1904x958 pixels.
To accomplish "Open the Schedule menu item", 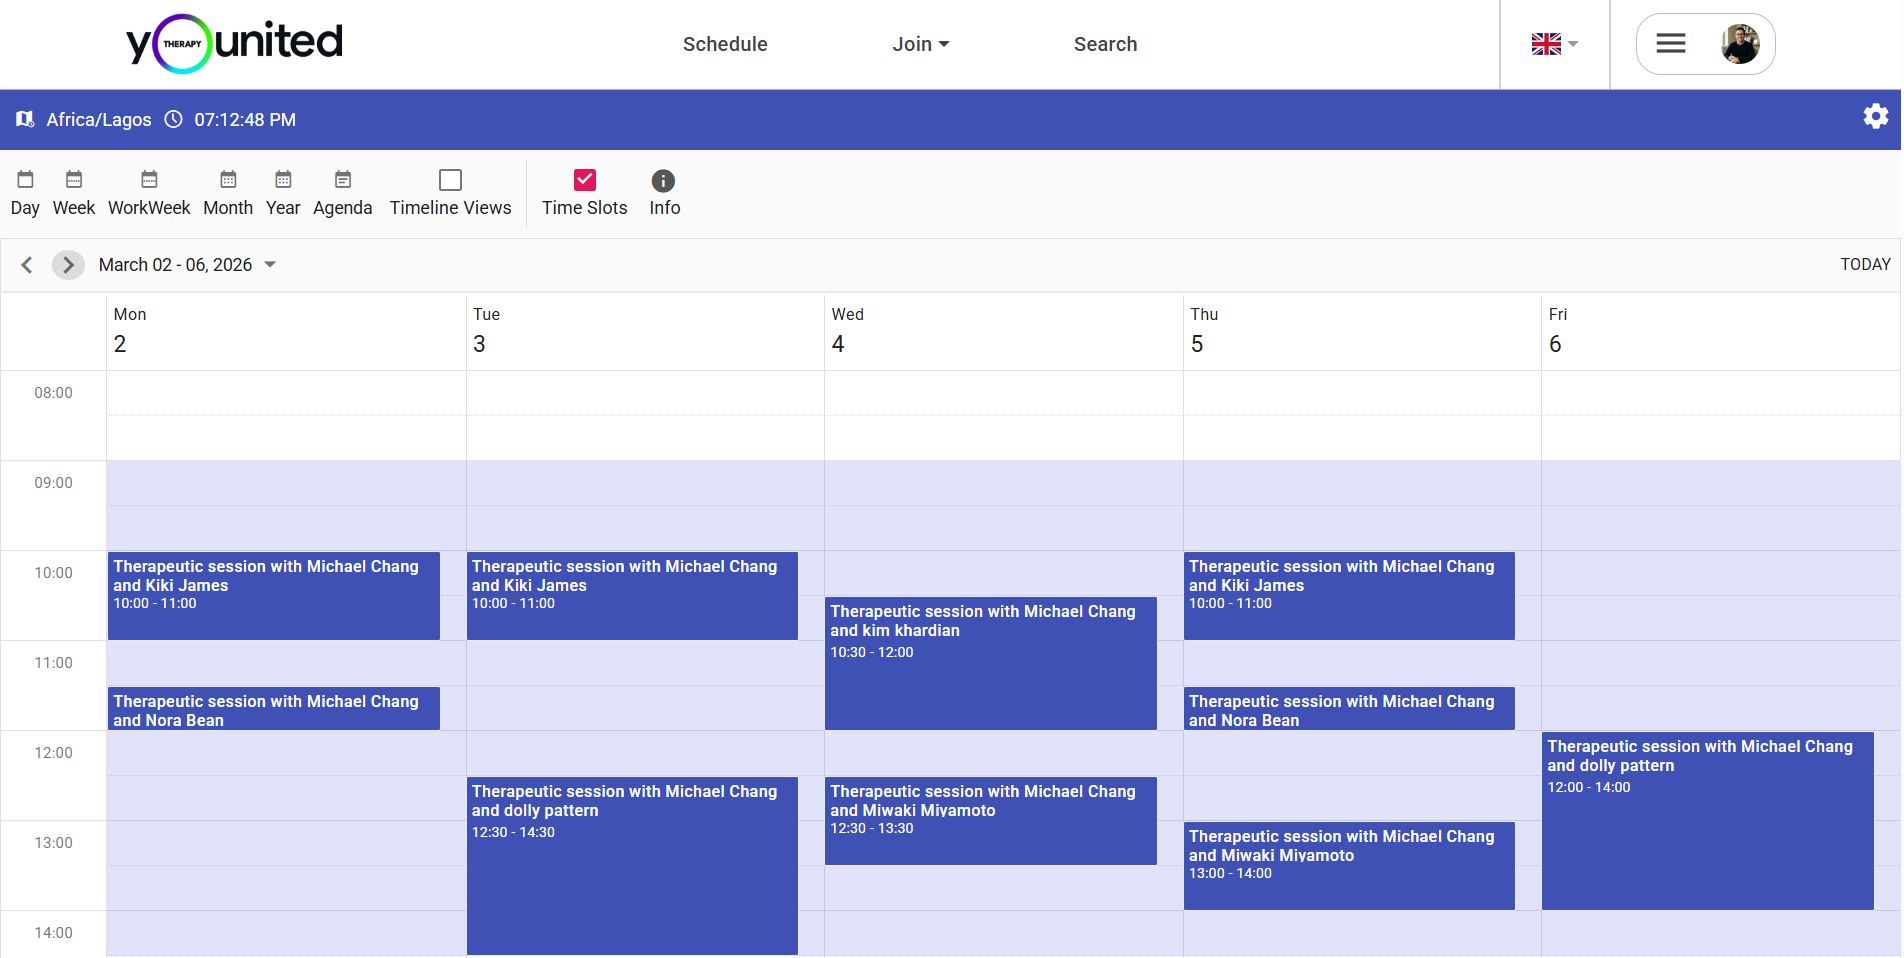I will click(724, 44).
